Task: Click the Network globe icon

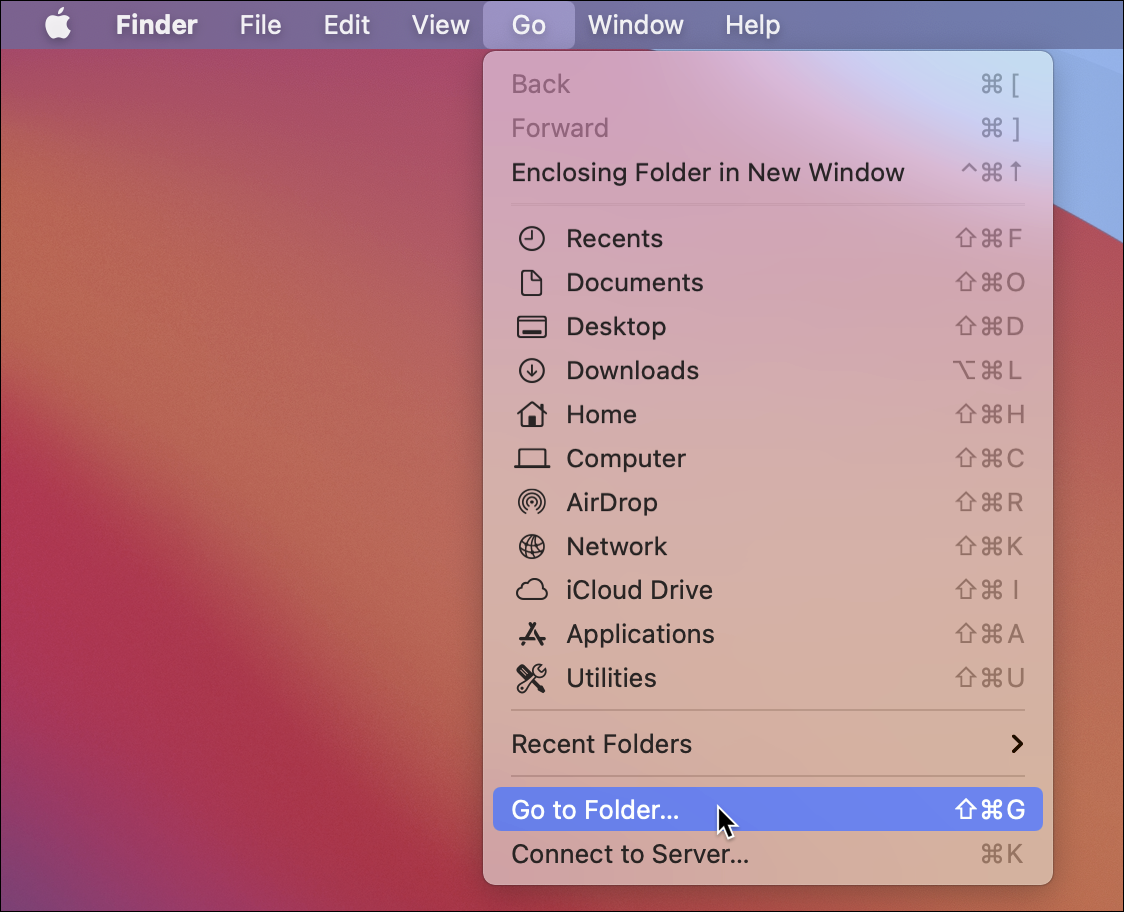Action: pyautogui.click(x=532, y=546)
